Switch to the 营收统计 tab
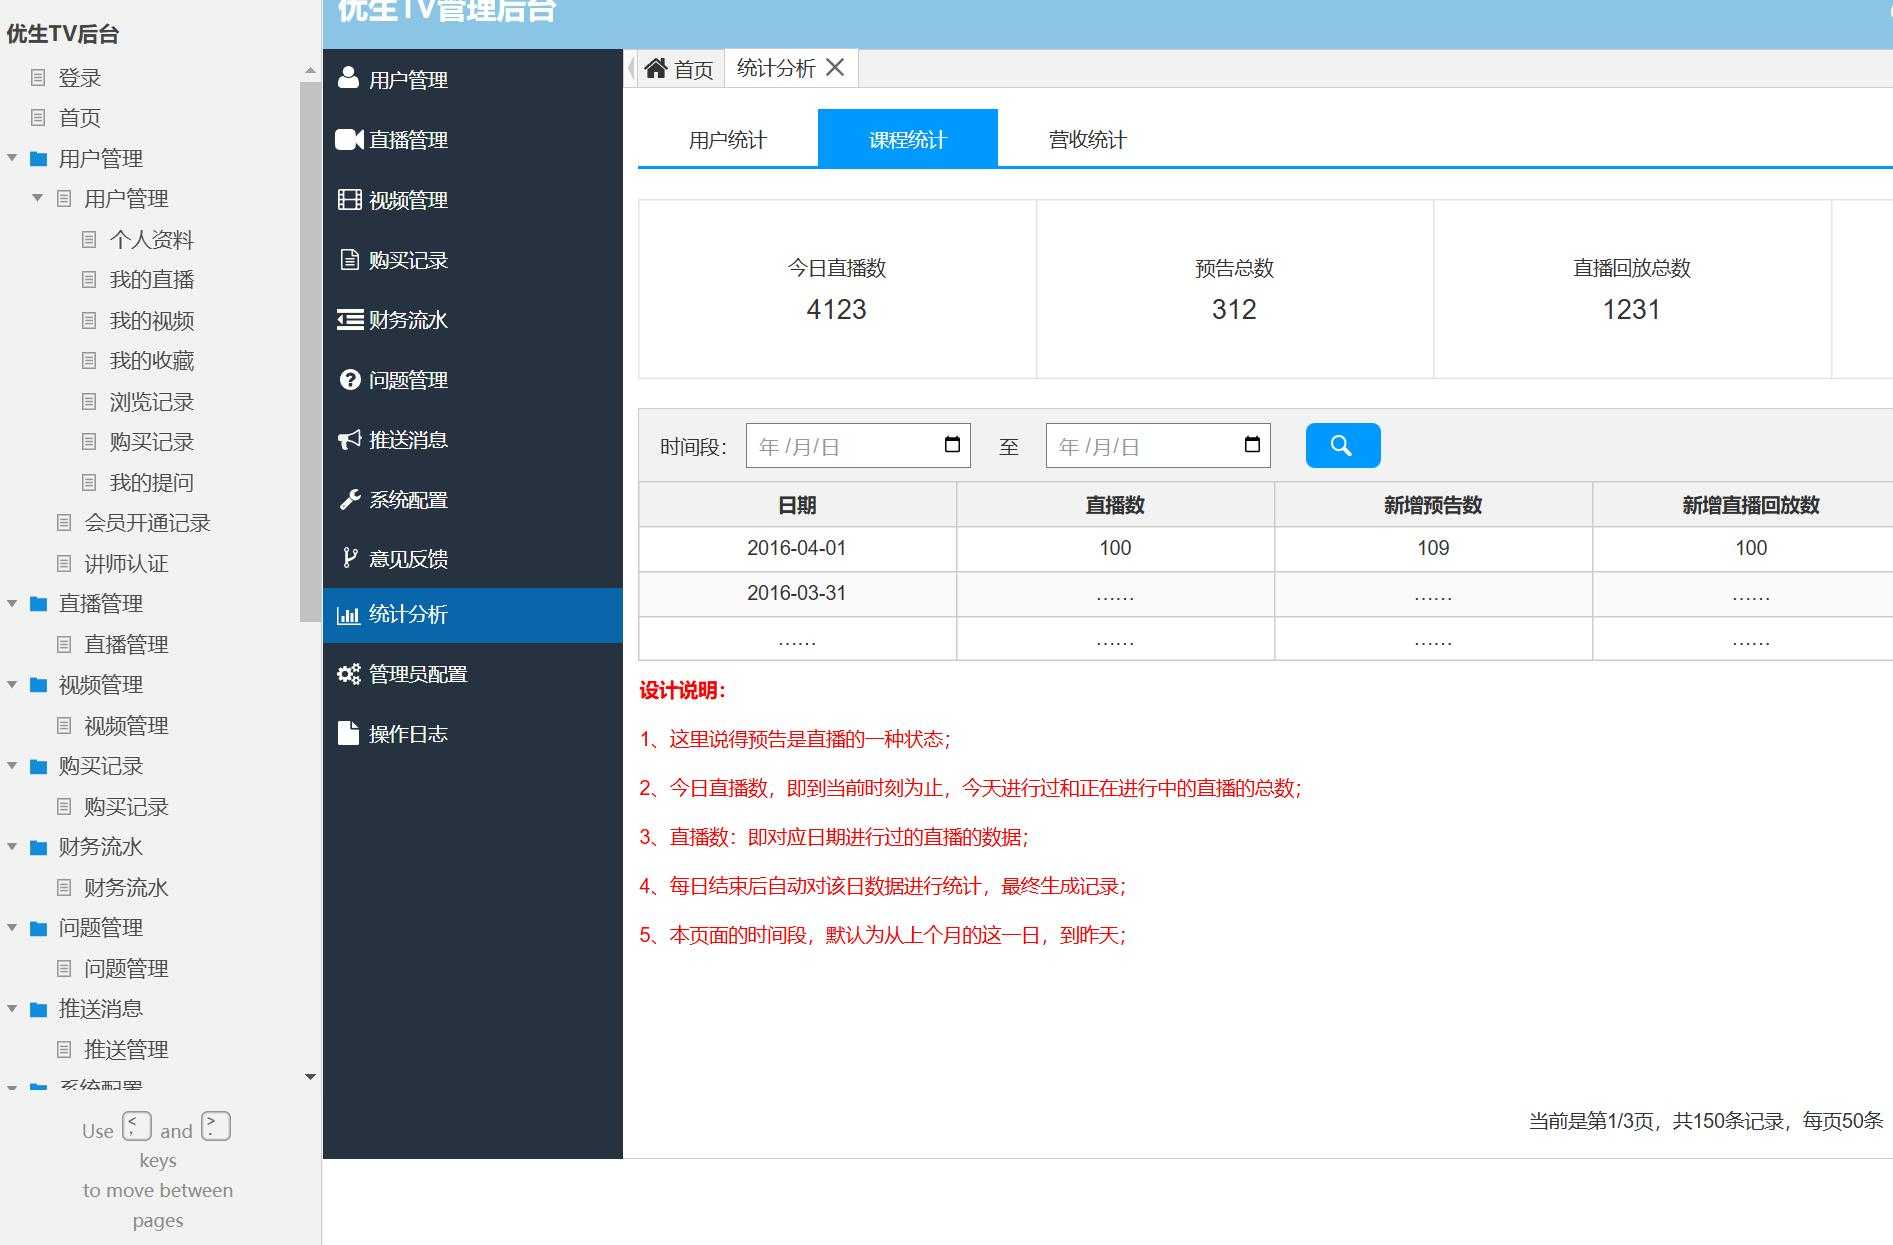The height and width of the screenshot is (1245, 1893). (1086, 139)
